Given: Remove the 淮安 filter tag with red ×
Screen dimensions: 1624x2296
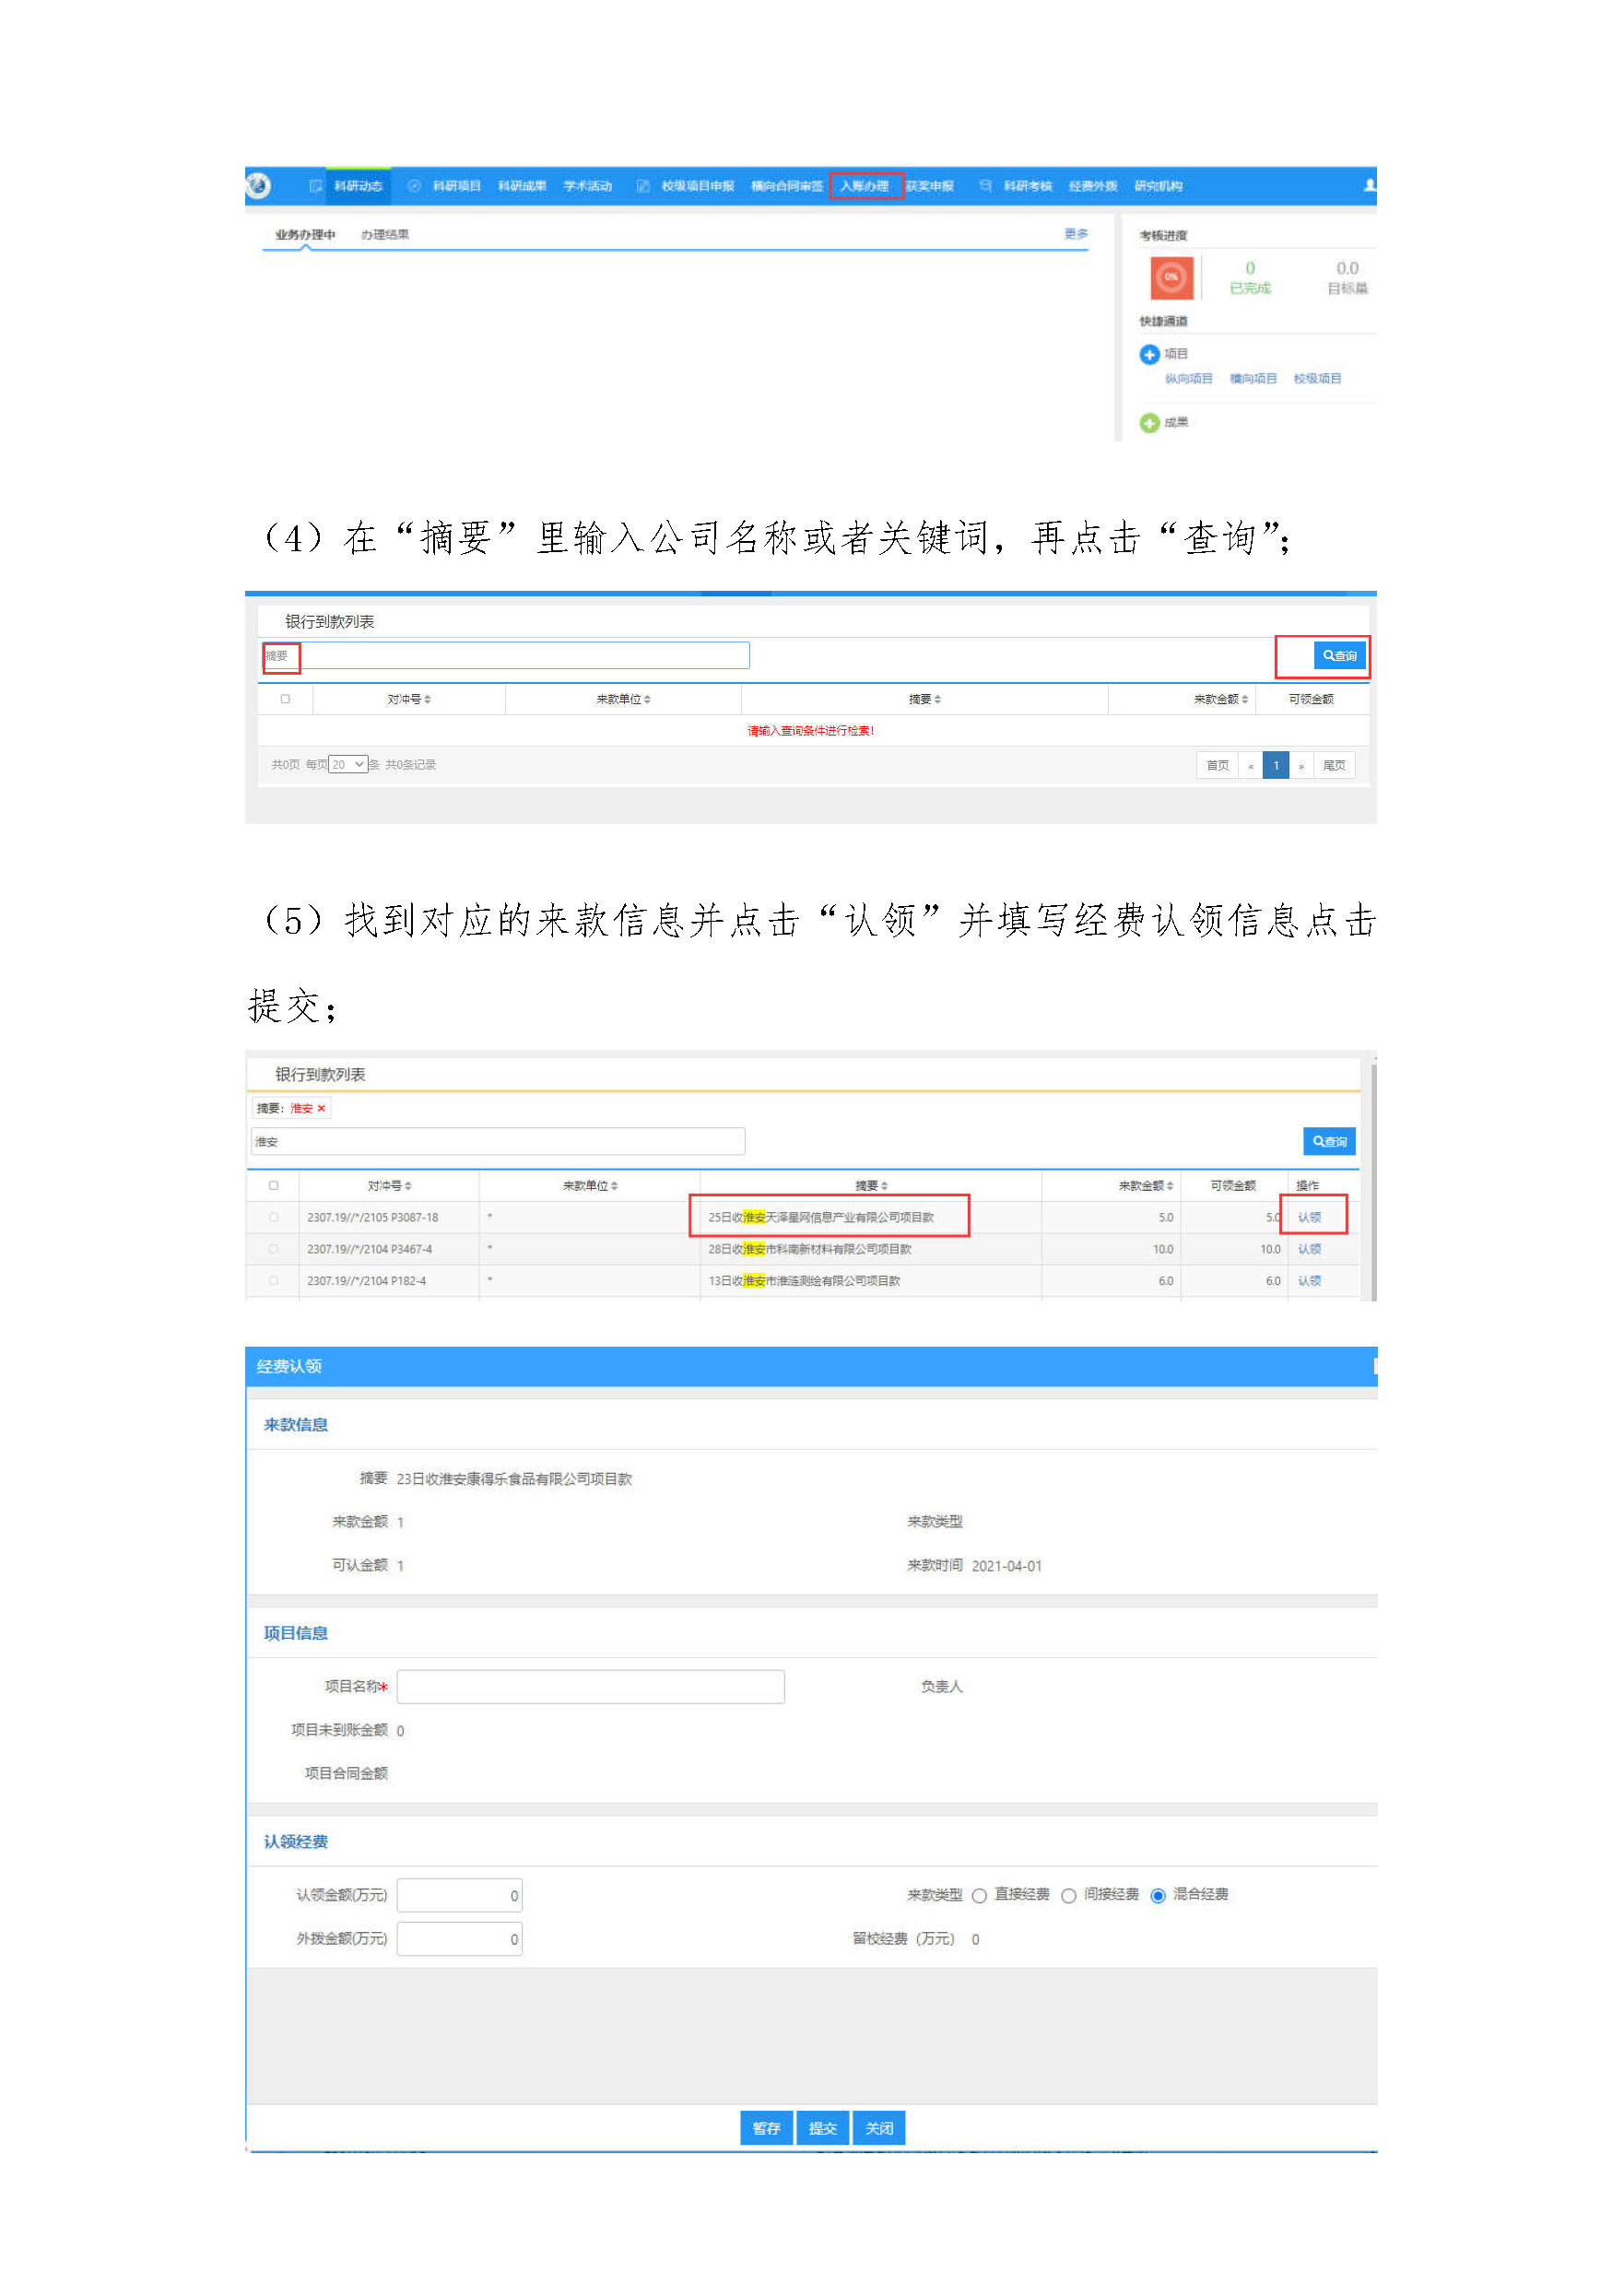Looking at the screenshot, I should coord(321,1108).
